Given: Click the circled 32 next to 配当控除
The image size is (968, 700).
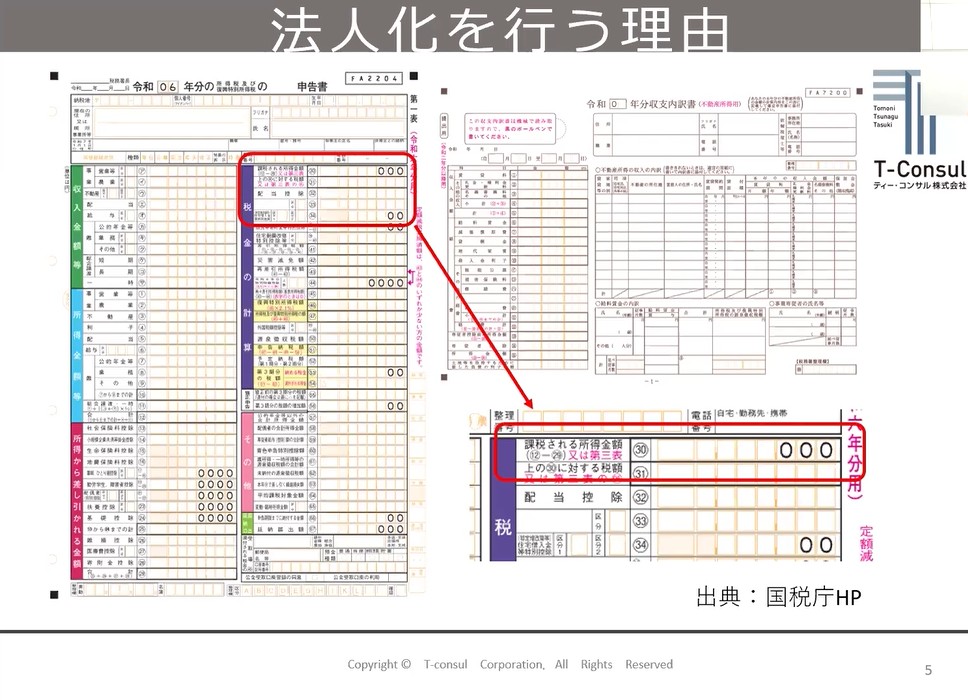Looking at the screenshot, I should [x=642, y=497].
